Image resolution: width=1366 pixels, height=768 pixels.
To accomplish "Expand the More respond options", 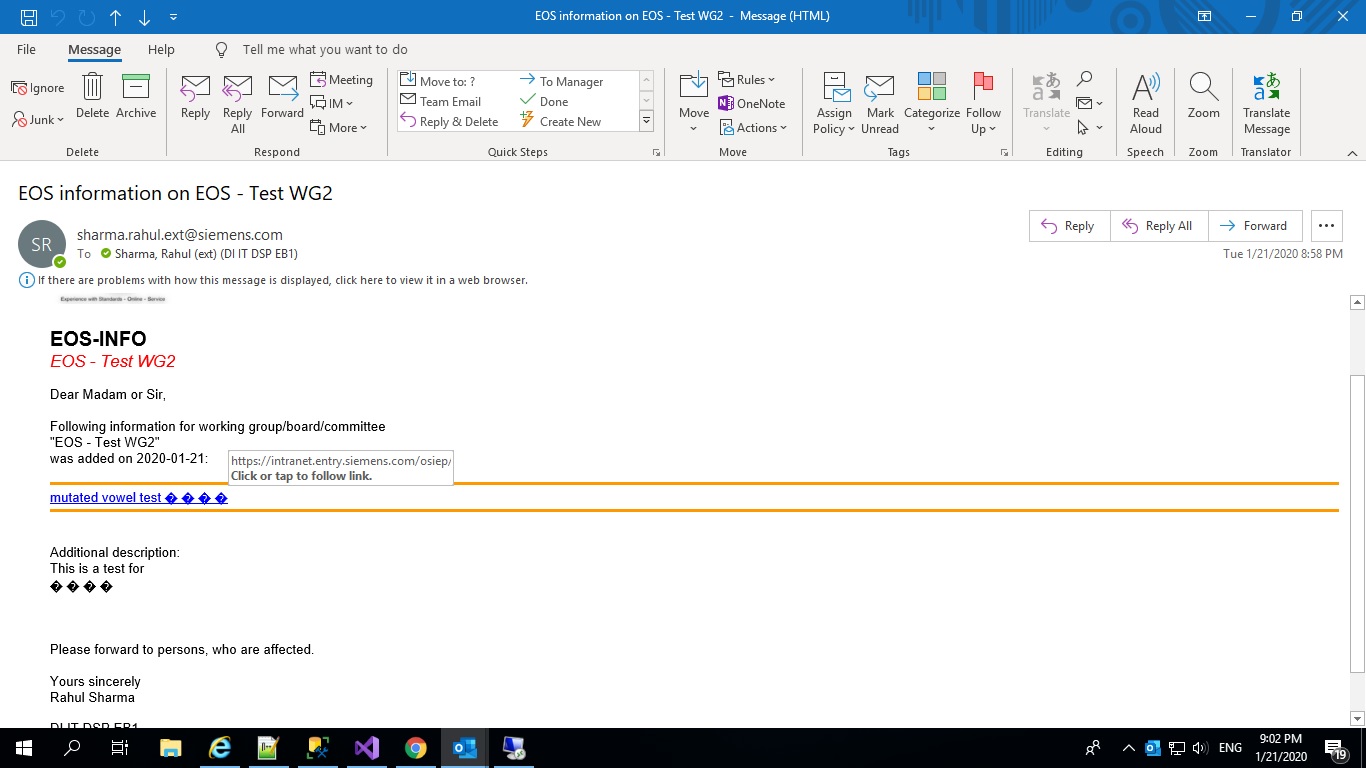I will click(339, 127).
